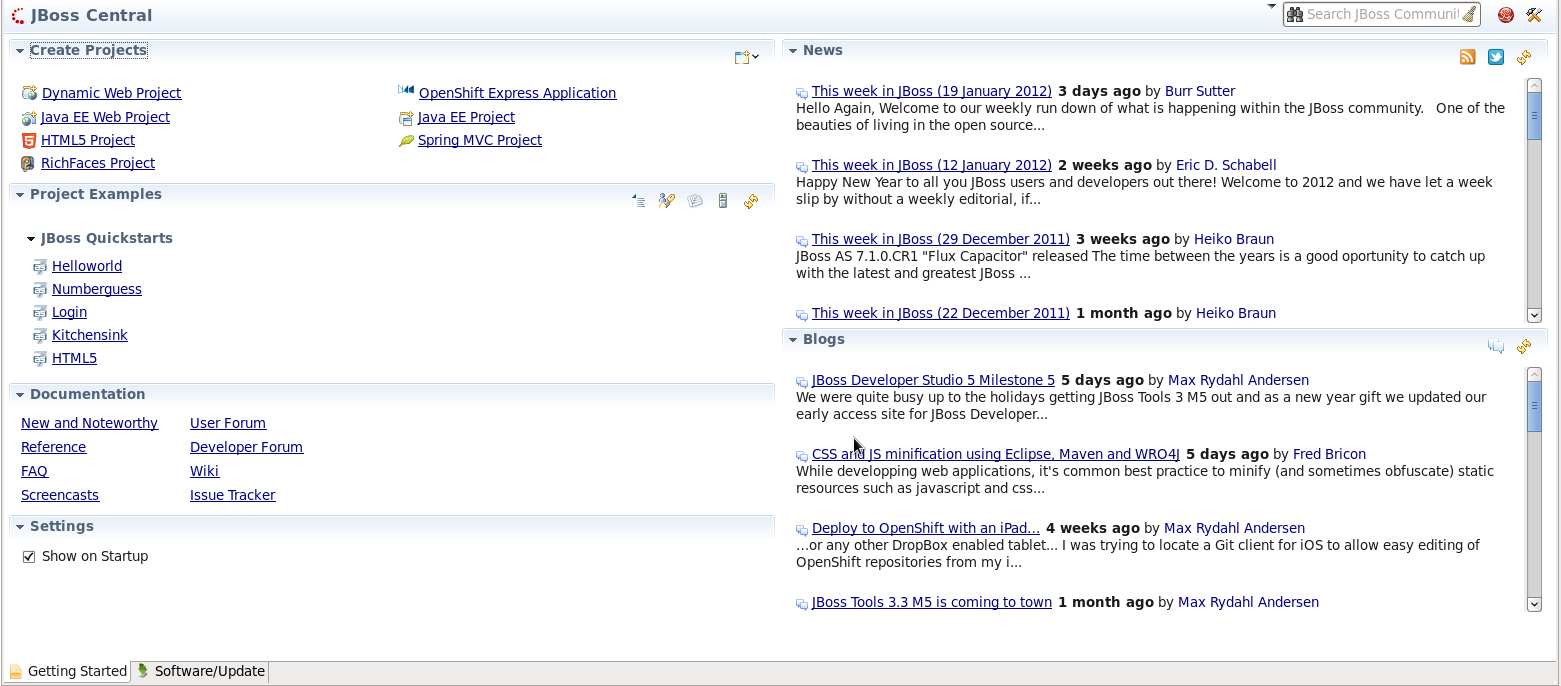This screenshot has height=686, width=1561.
Task: Collapse the JBoss Quickstarts group
Action: 31,239
